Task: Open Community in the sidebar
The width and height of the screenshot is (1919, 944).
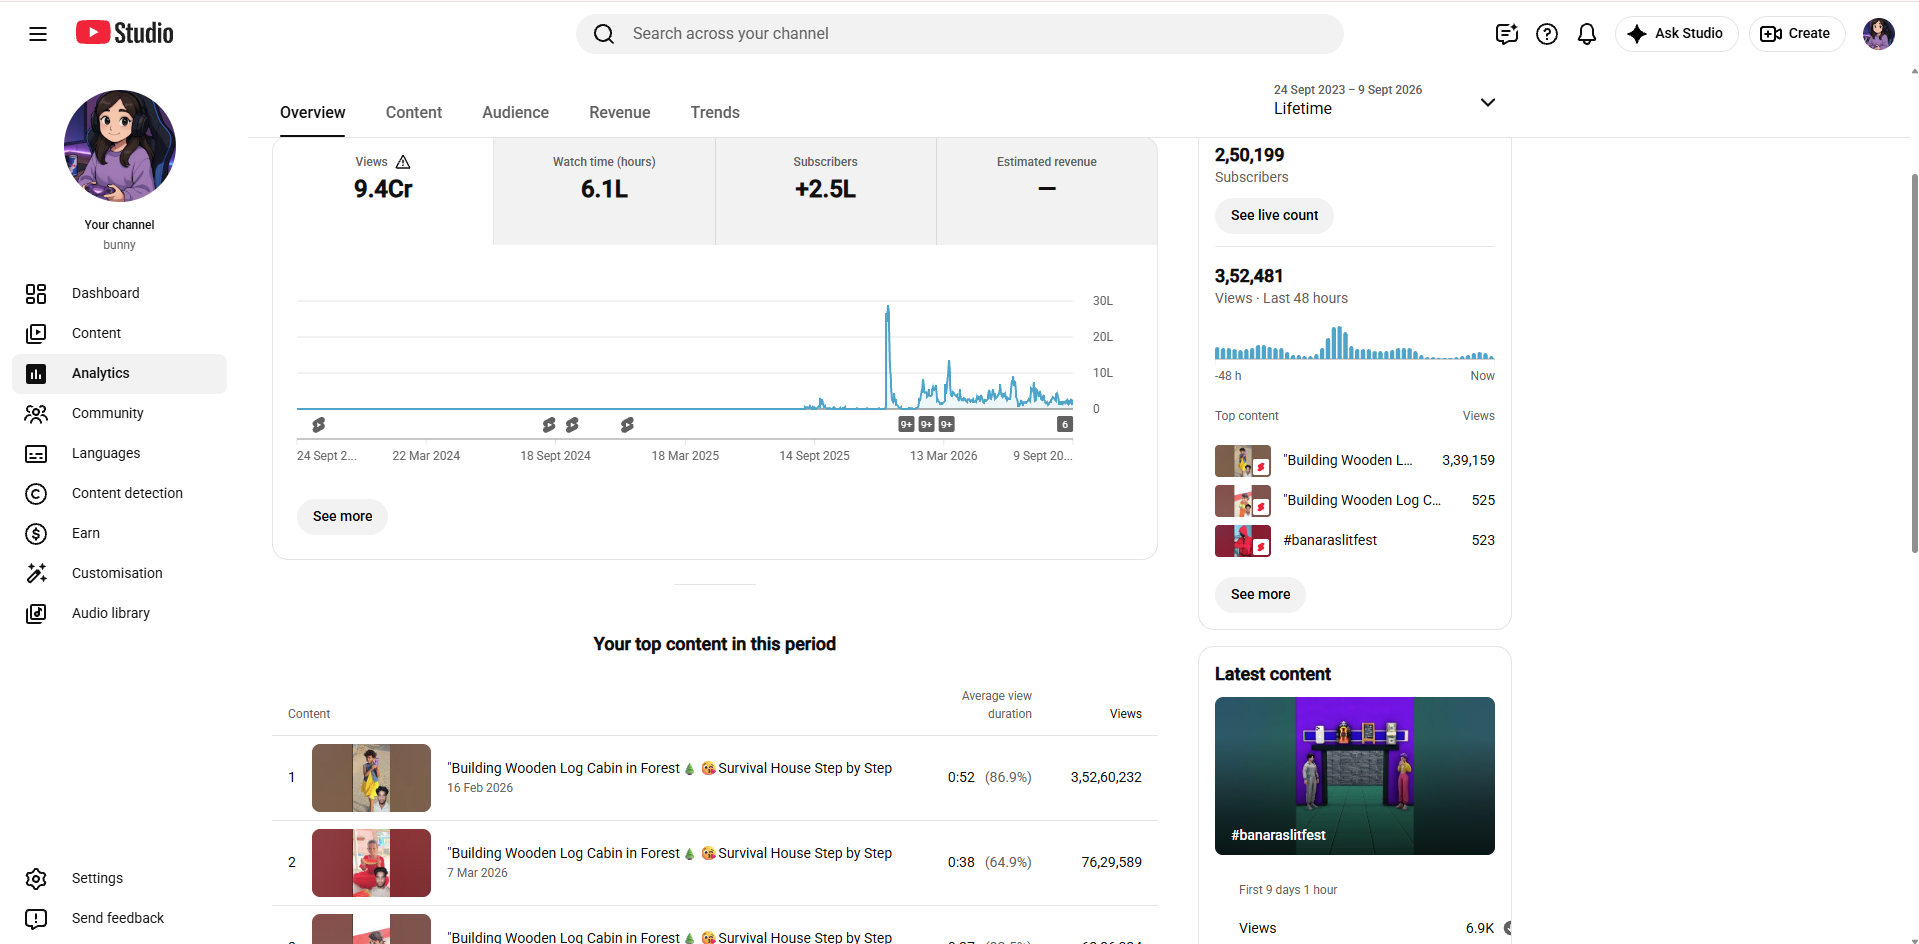Action: [120, 413]
